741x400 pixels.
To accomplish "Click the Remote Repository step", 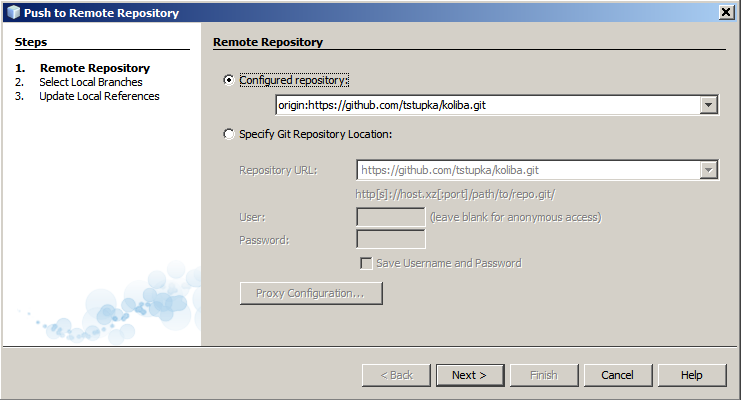I will click(94, 68).
